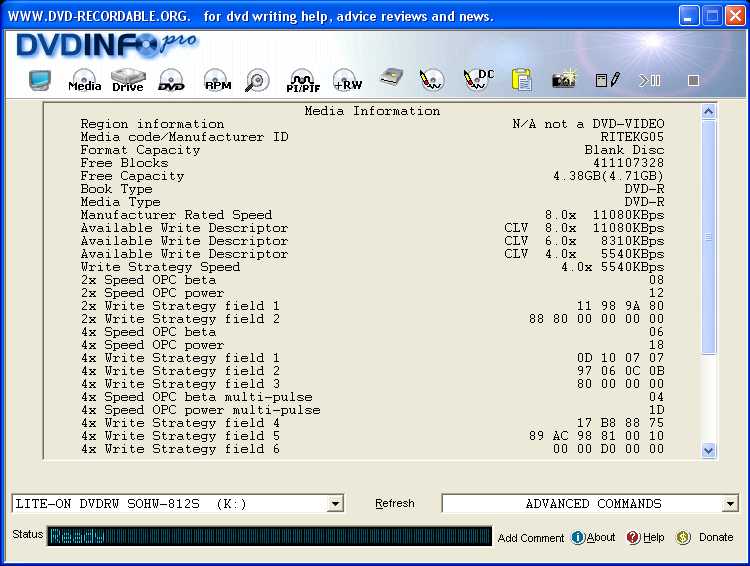Screen dimensions: 750x566
Task: Click the monitor icon in toolbar
Action: click(40, 80)
